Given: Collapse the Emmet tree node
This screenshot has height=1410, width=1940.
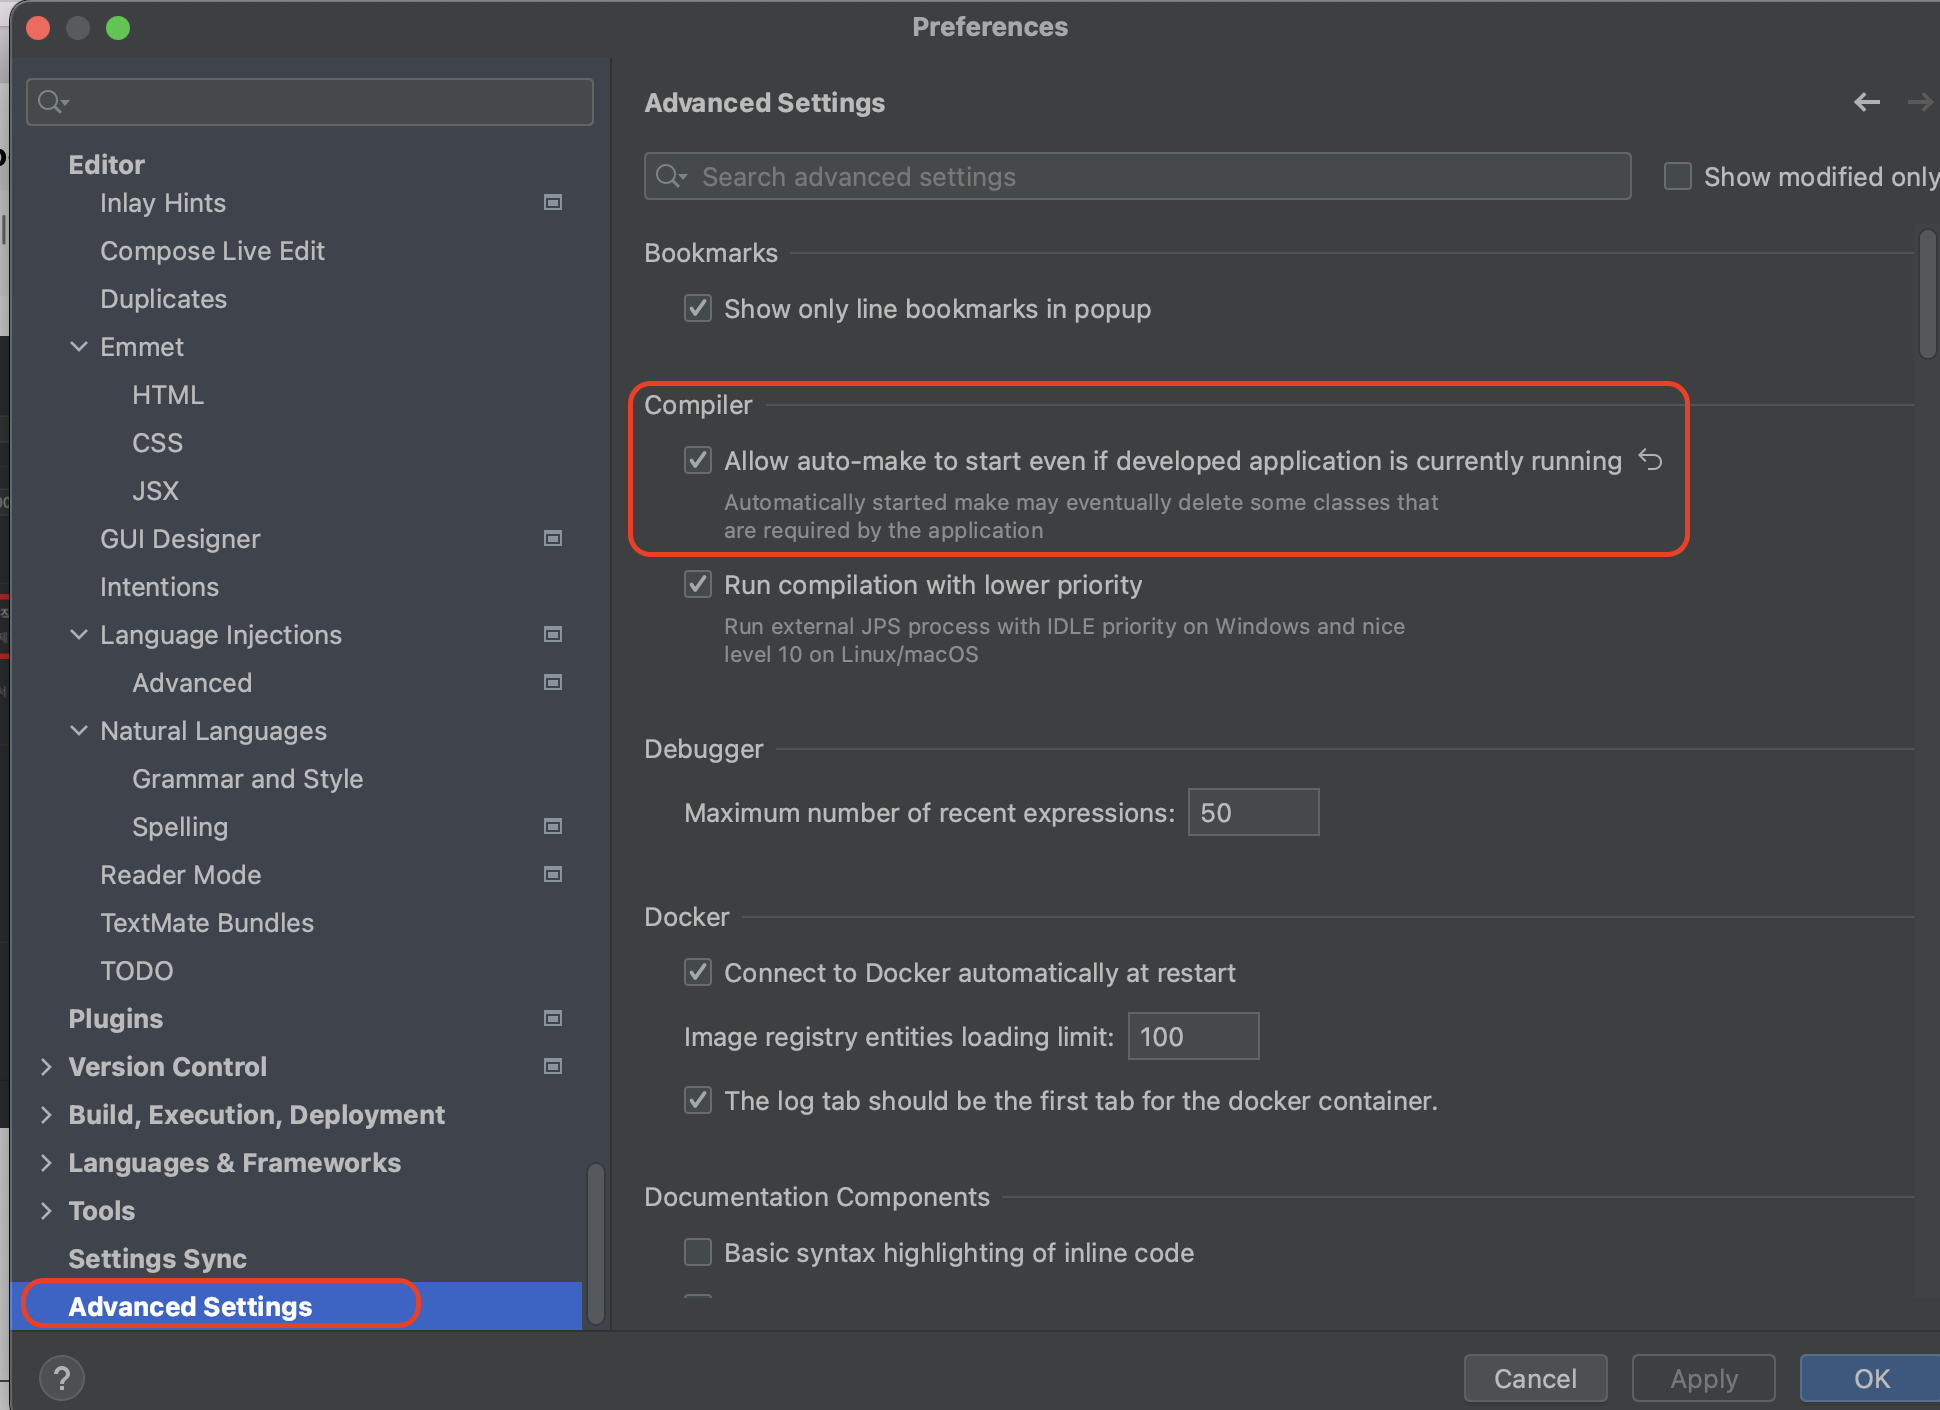Looking at the screenshot, I should [79, 347].
